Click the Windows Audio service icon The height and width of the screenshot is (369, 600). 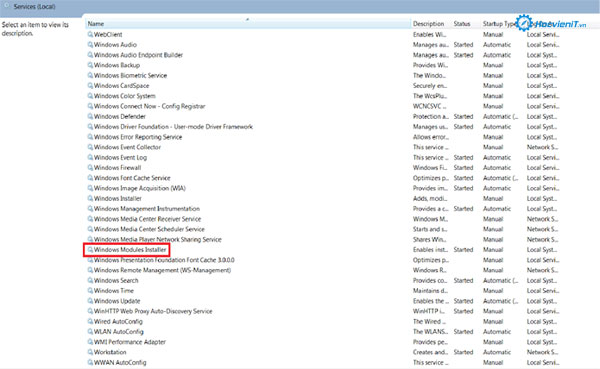point(90,45)
